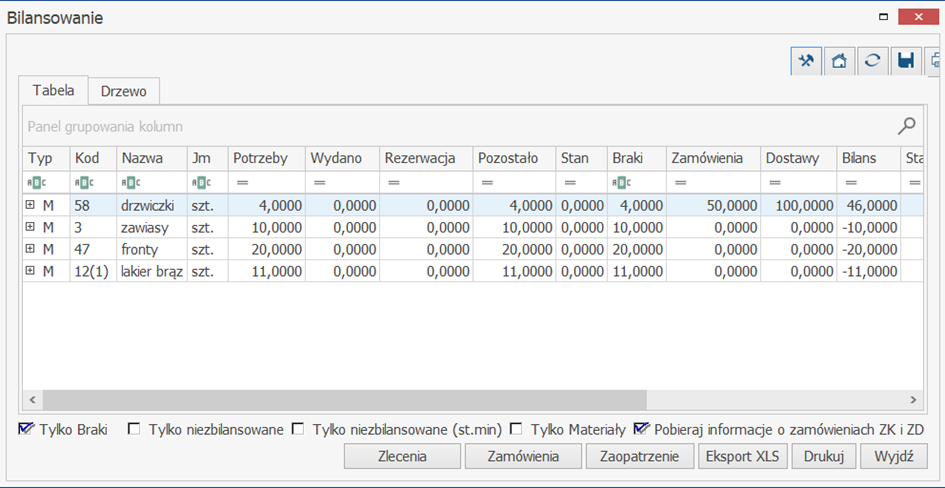Expand the drzwiczki row
945x488 pixels.
point(30,205)
